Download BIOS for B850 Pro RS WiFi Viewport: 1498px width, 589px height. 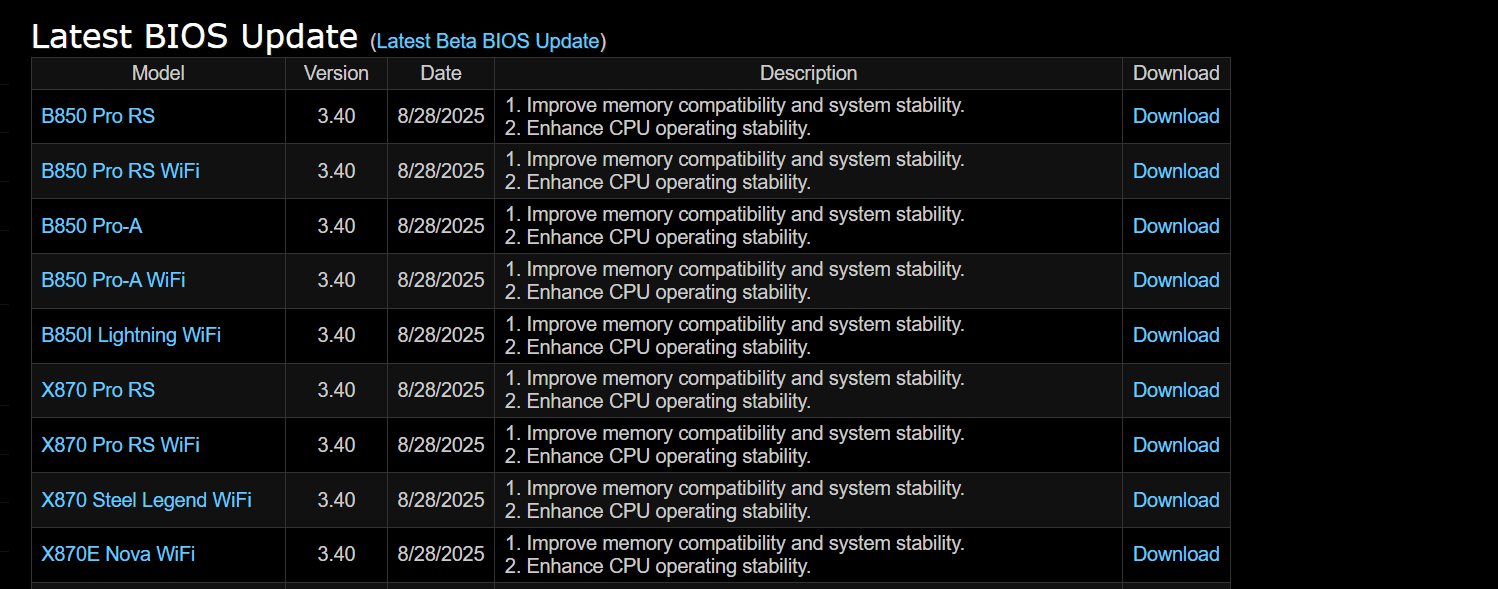1176,171
